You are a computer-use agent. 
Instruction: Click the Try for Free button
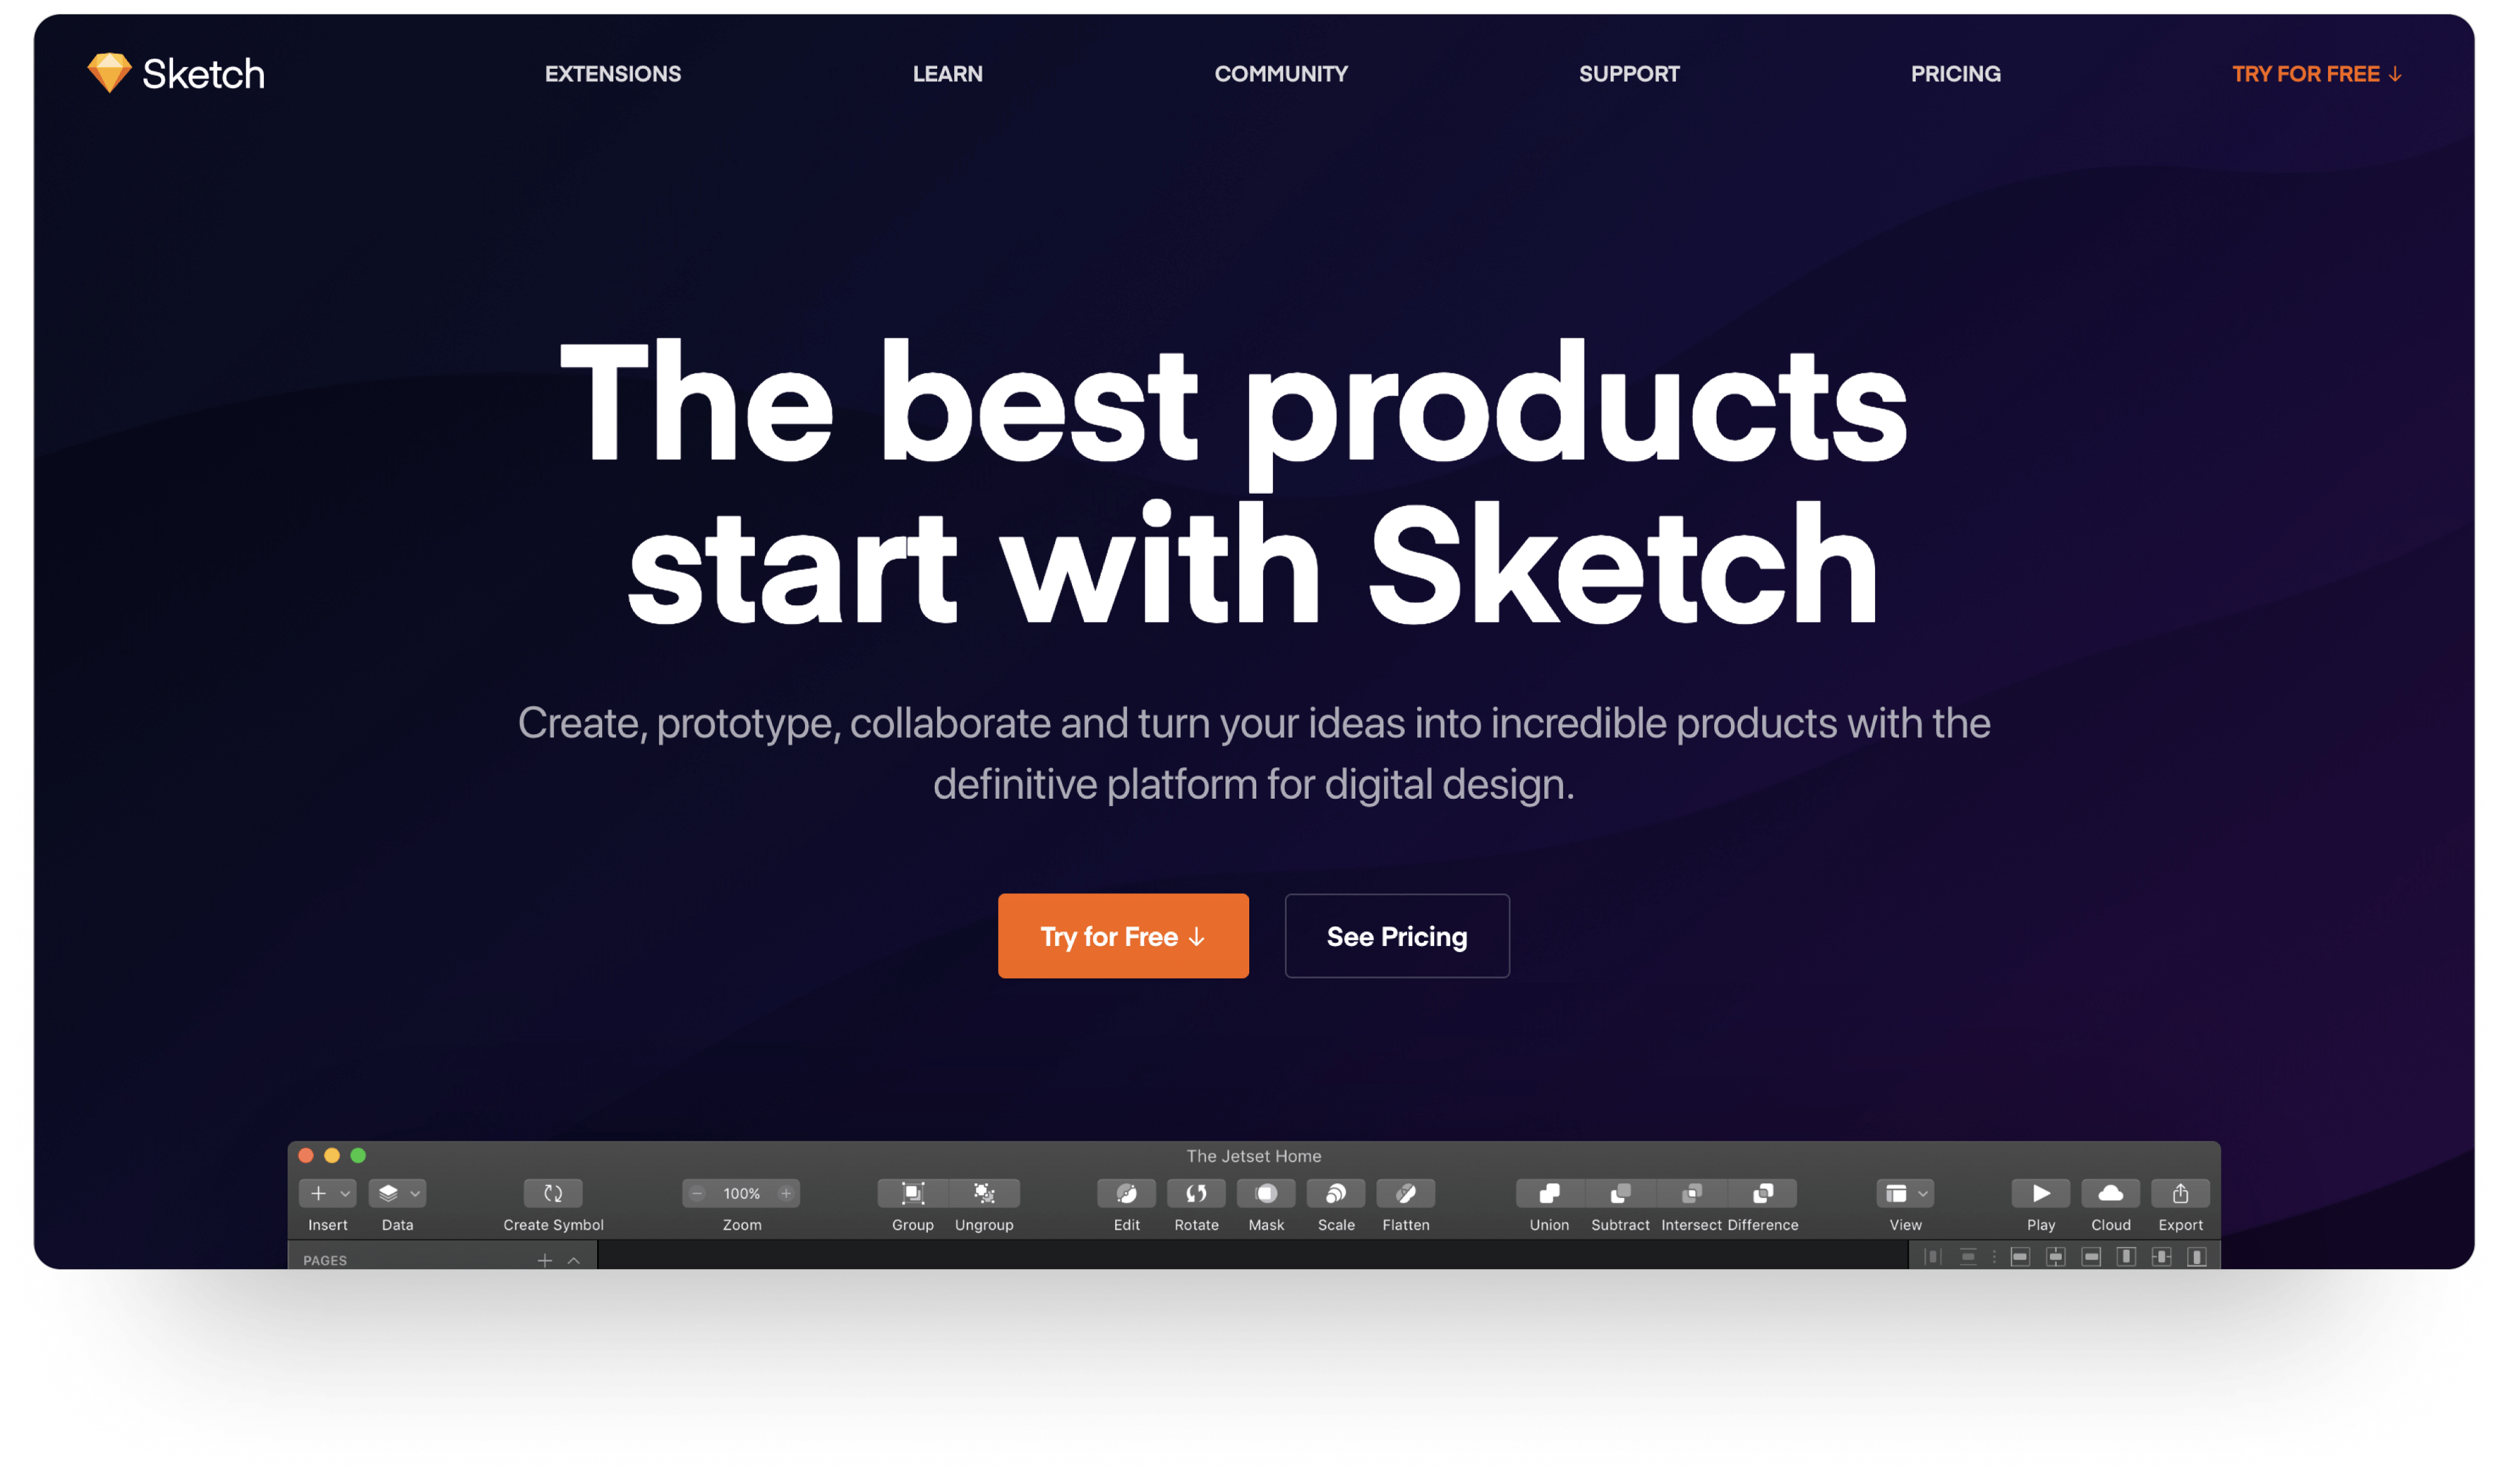click(1125, 937)
